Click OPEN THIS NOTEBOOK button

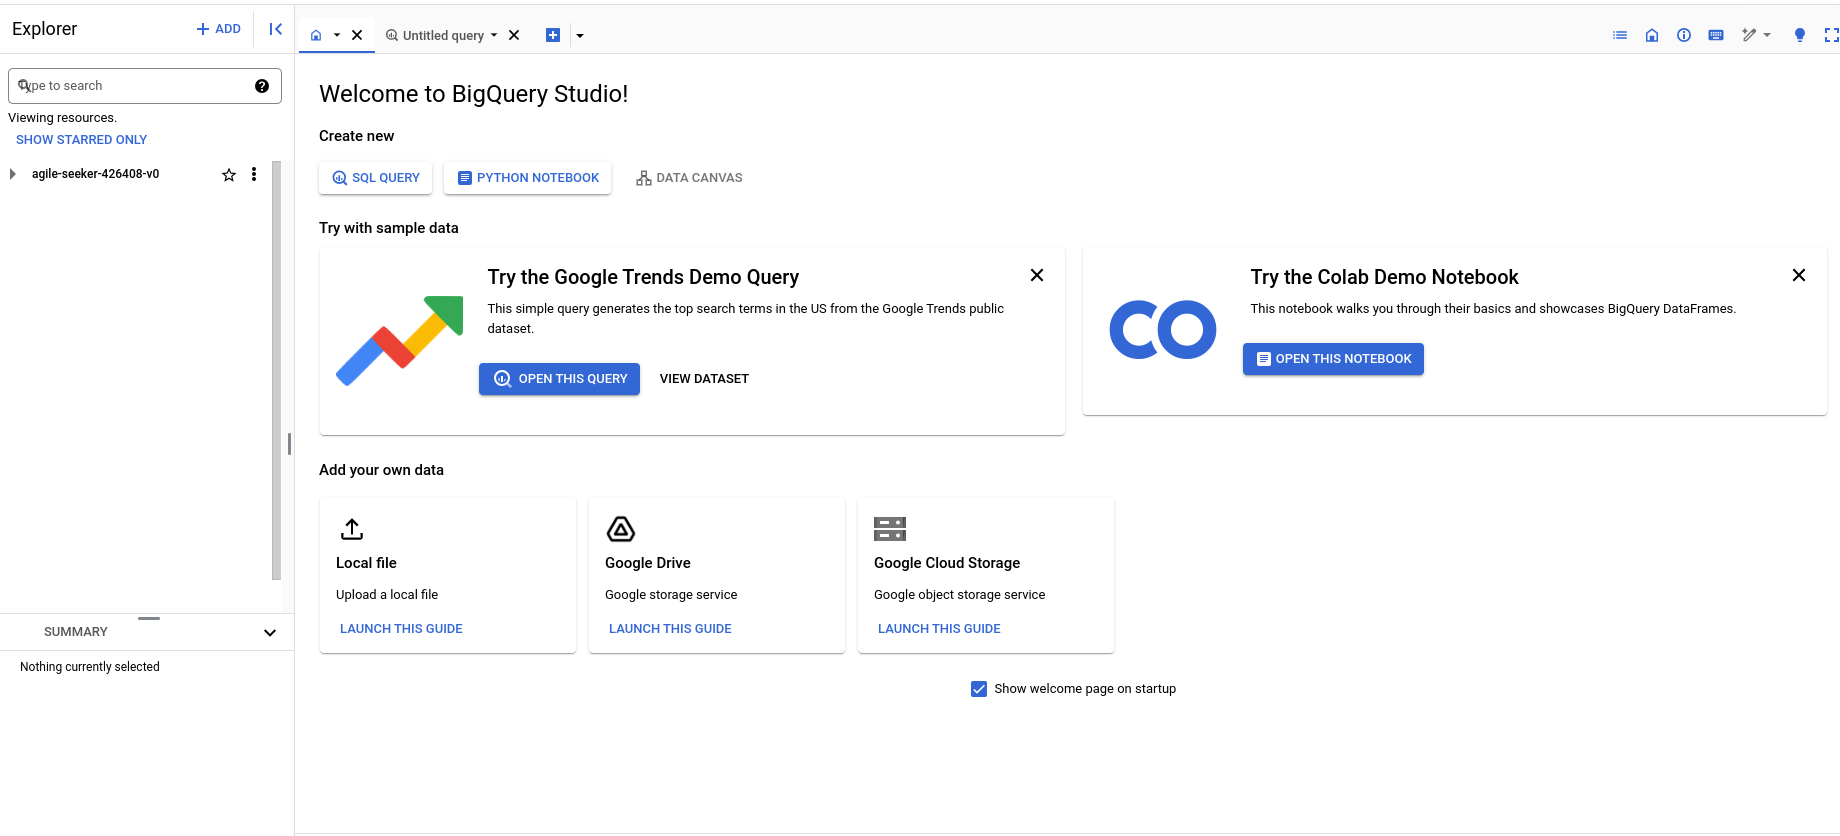(x=1333, y=359)
